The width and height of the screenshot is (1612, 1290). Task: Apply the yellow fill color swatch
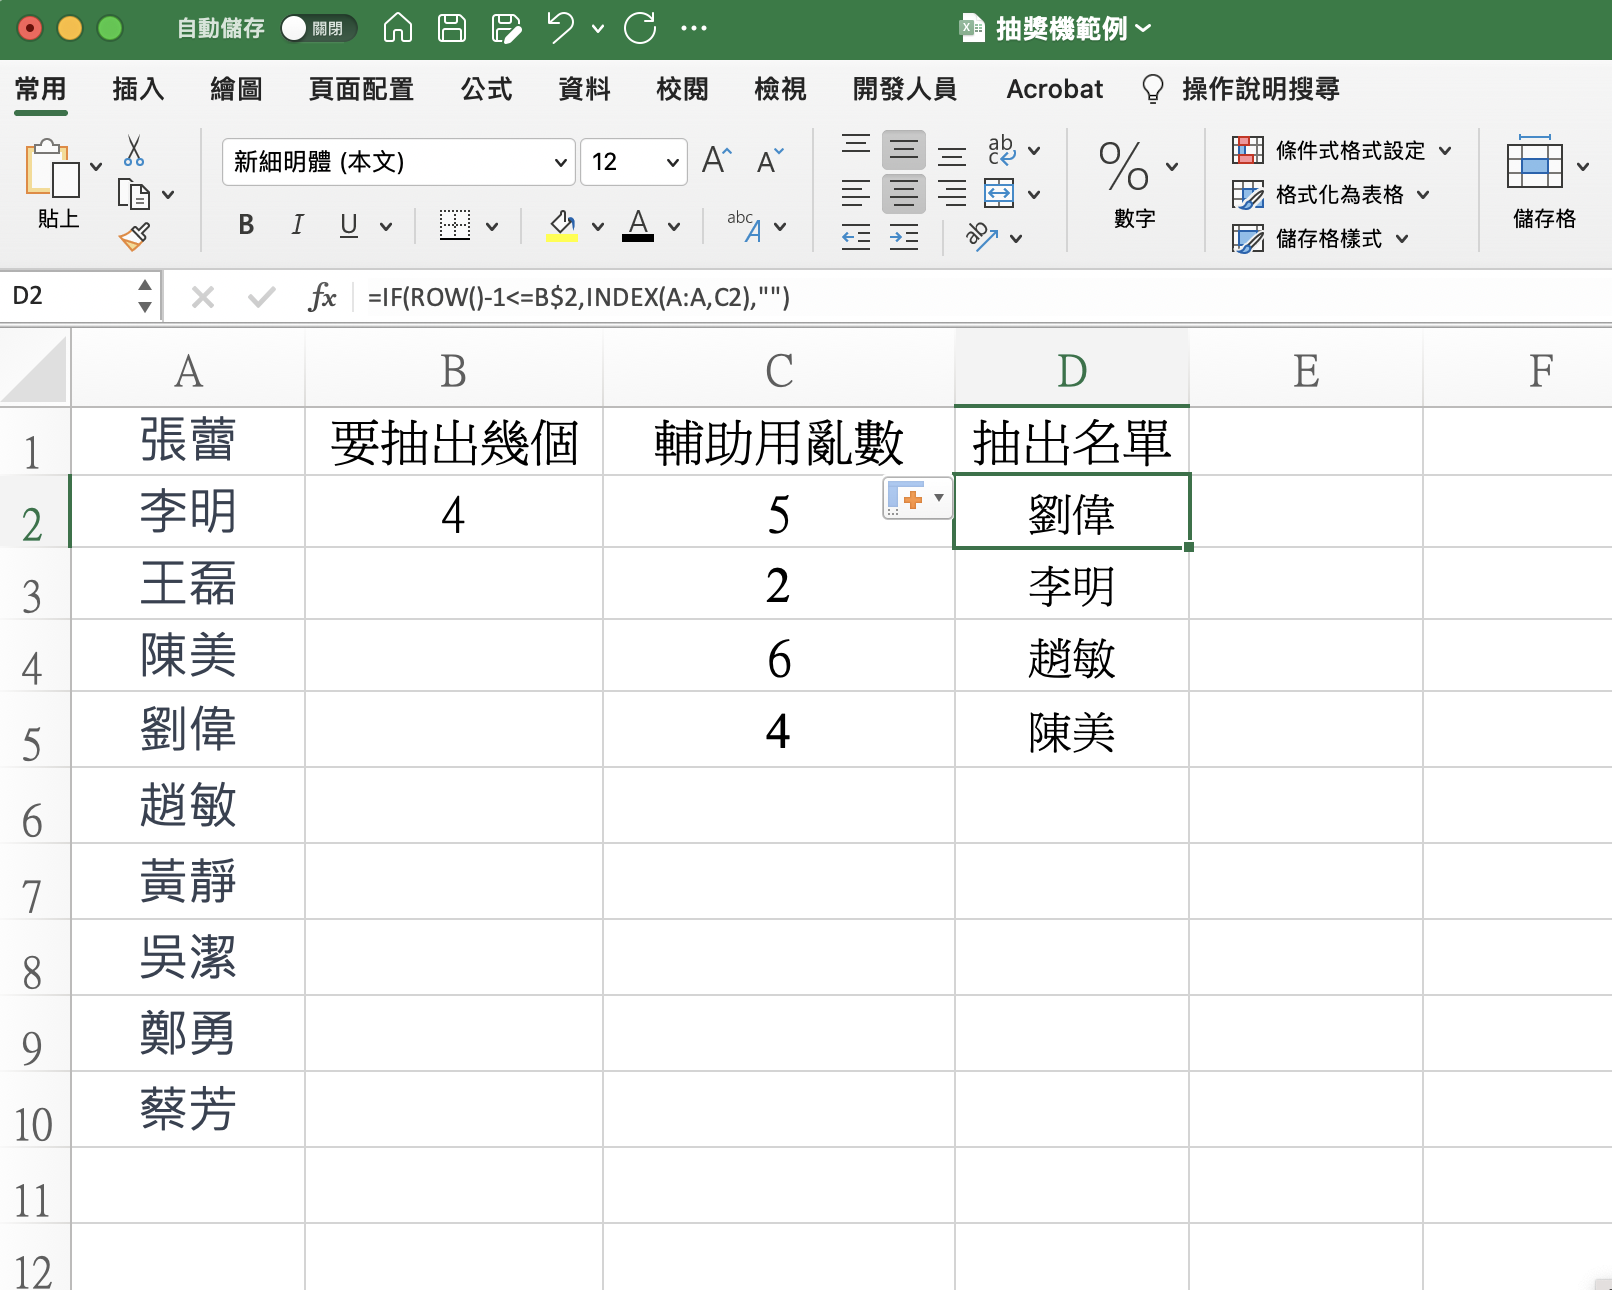coord(562,226)
